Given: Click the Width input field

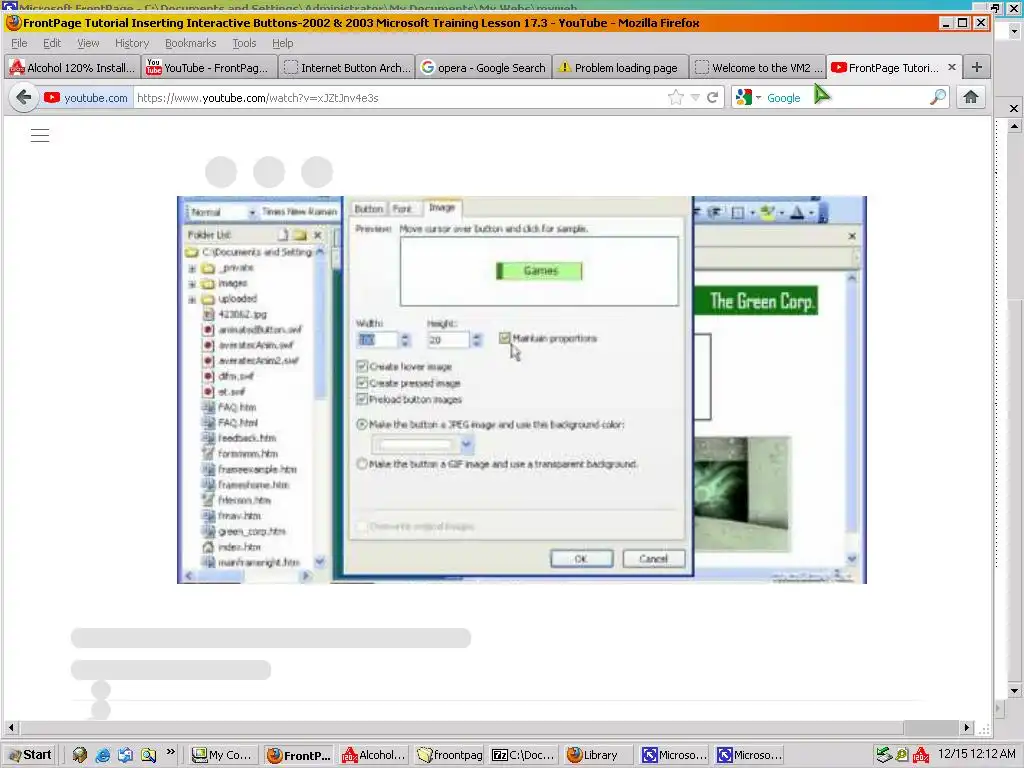Looking at the screenshot, I should point(377,340).
